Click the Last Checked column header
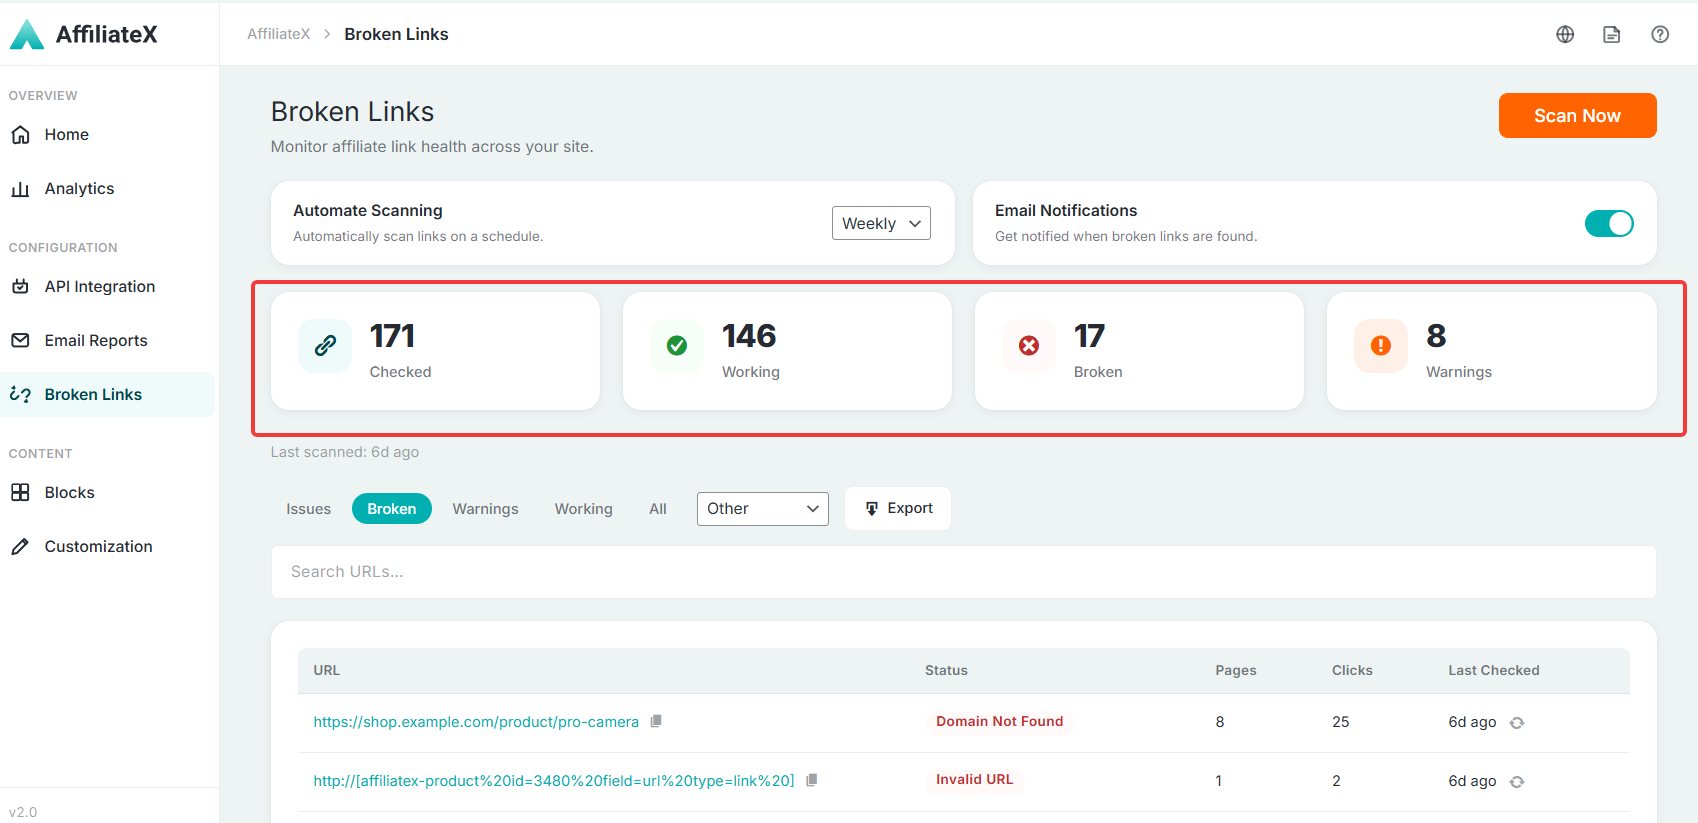The image size is (1698, 823). [x=1494, y=670]
